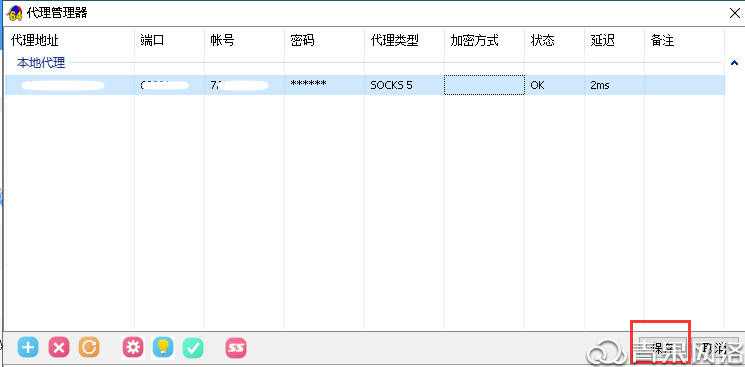Select the 本地代理 group header
745x367 pixels.
click(x=41, y=63)
